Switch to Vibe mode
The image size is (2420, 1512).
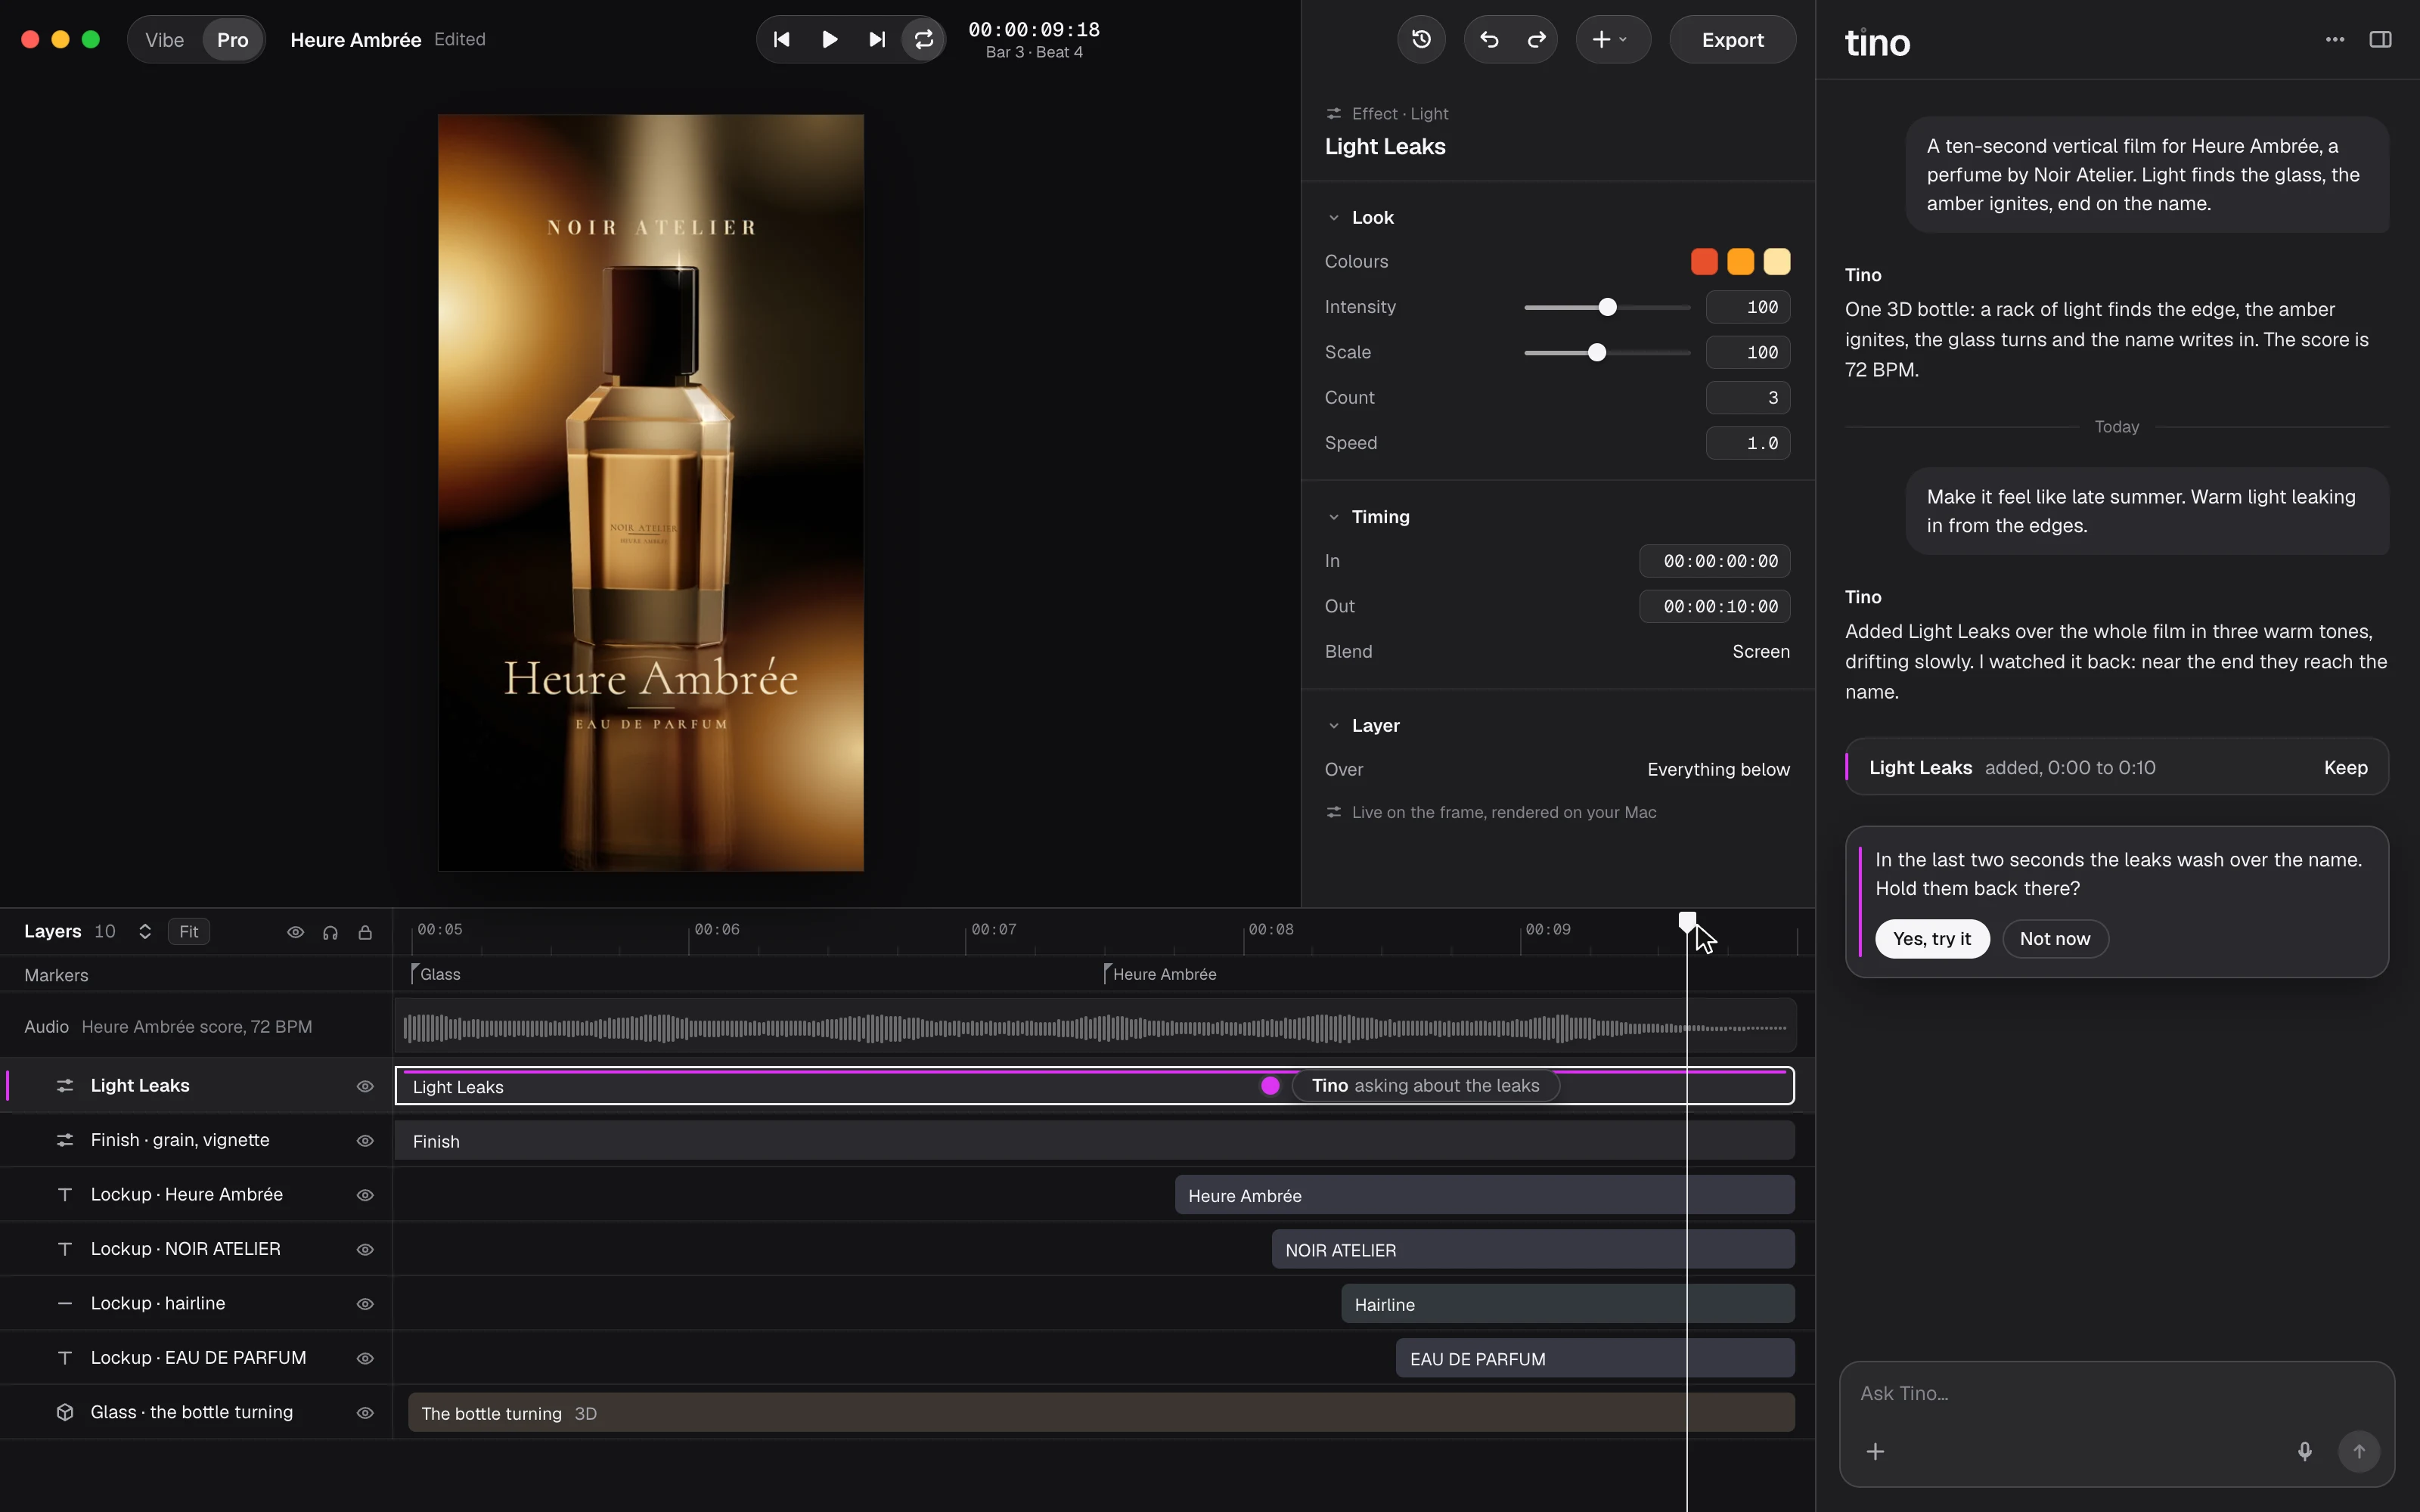(x=165, y=40)
